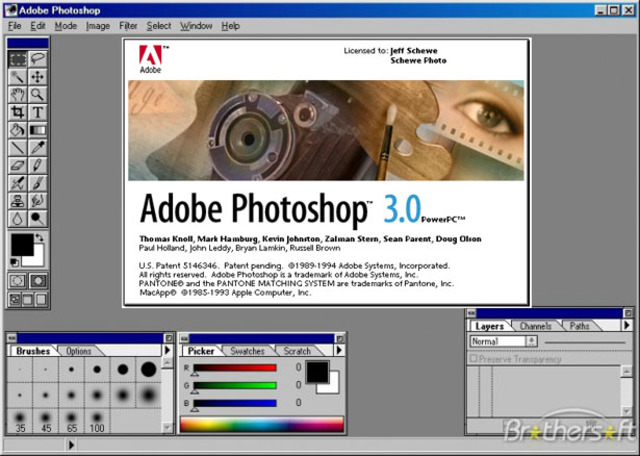This screenshot has width=640, height=456.
Task: Switch to Standard editing mode
Action: point(18,281)
